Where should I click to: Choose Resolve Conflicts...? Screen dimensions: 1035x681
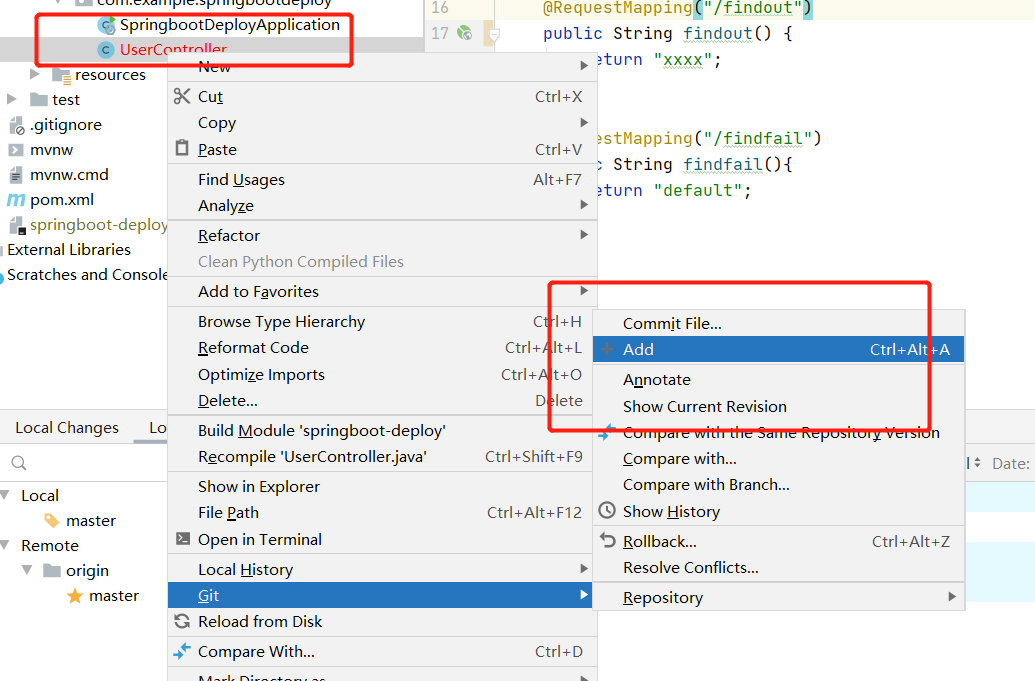(x=778, y=568)
